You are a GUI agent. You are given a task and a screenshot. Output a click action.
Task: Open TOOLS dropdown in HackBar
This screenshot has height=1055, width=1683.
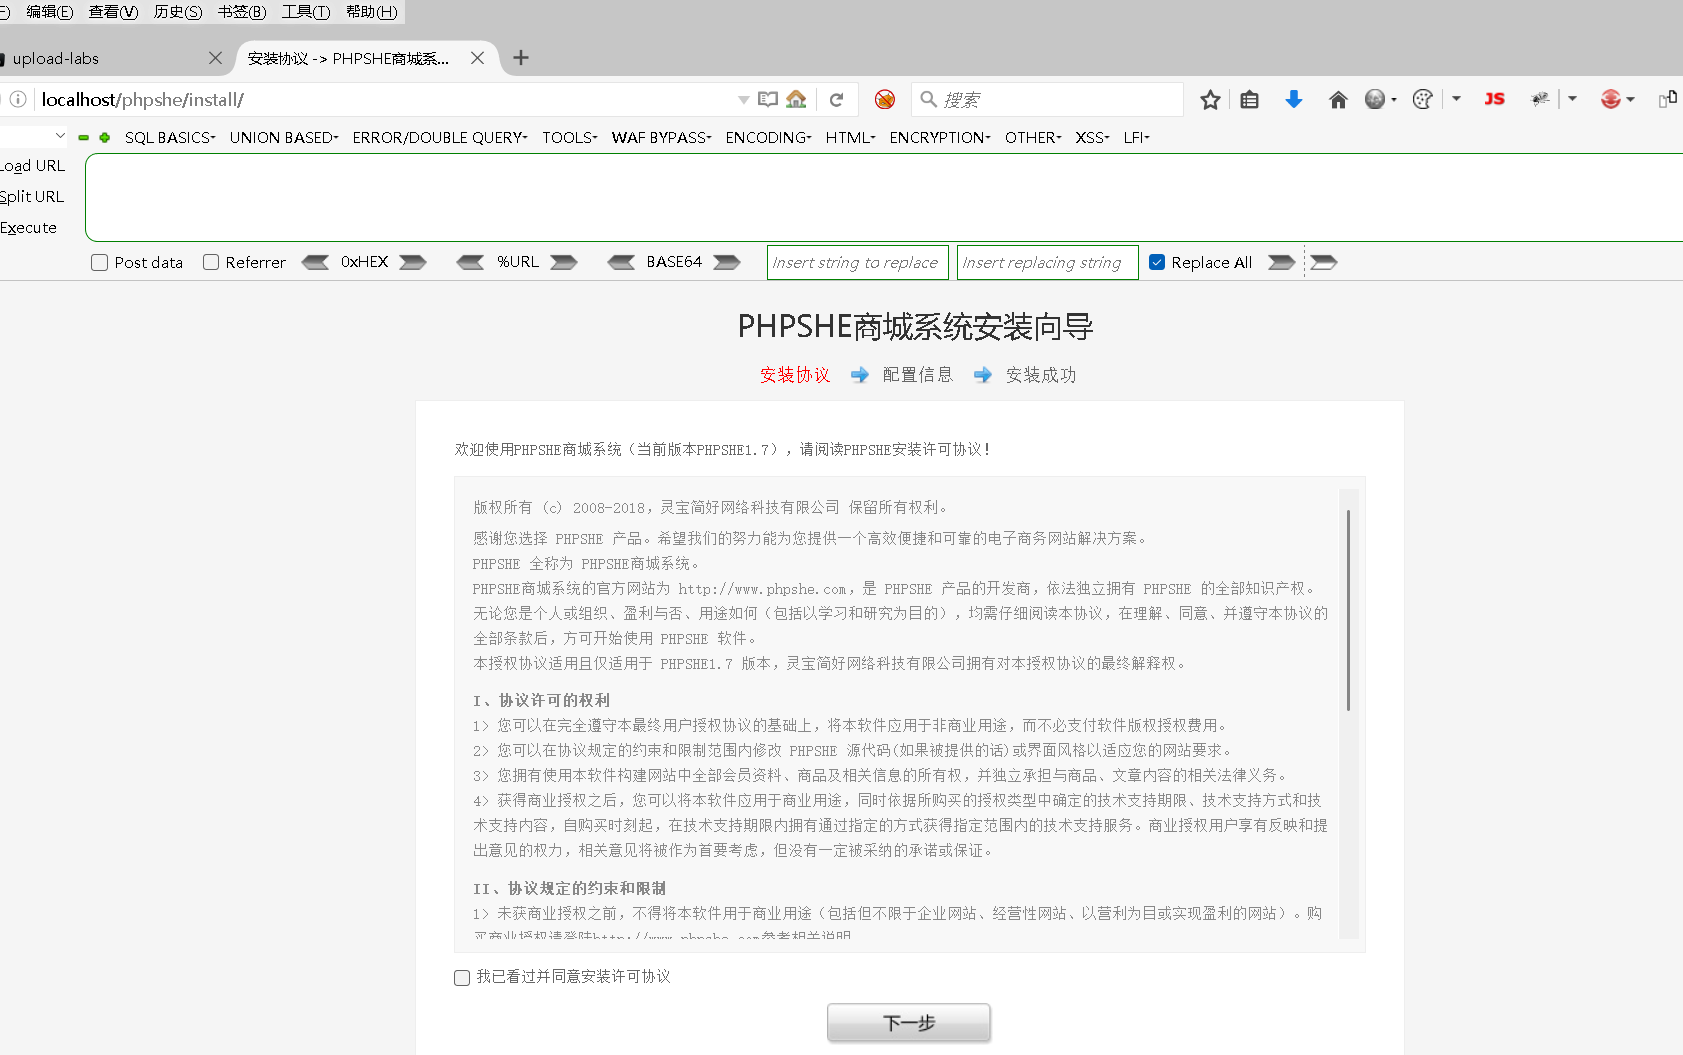[570, 138]
